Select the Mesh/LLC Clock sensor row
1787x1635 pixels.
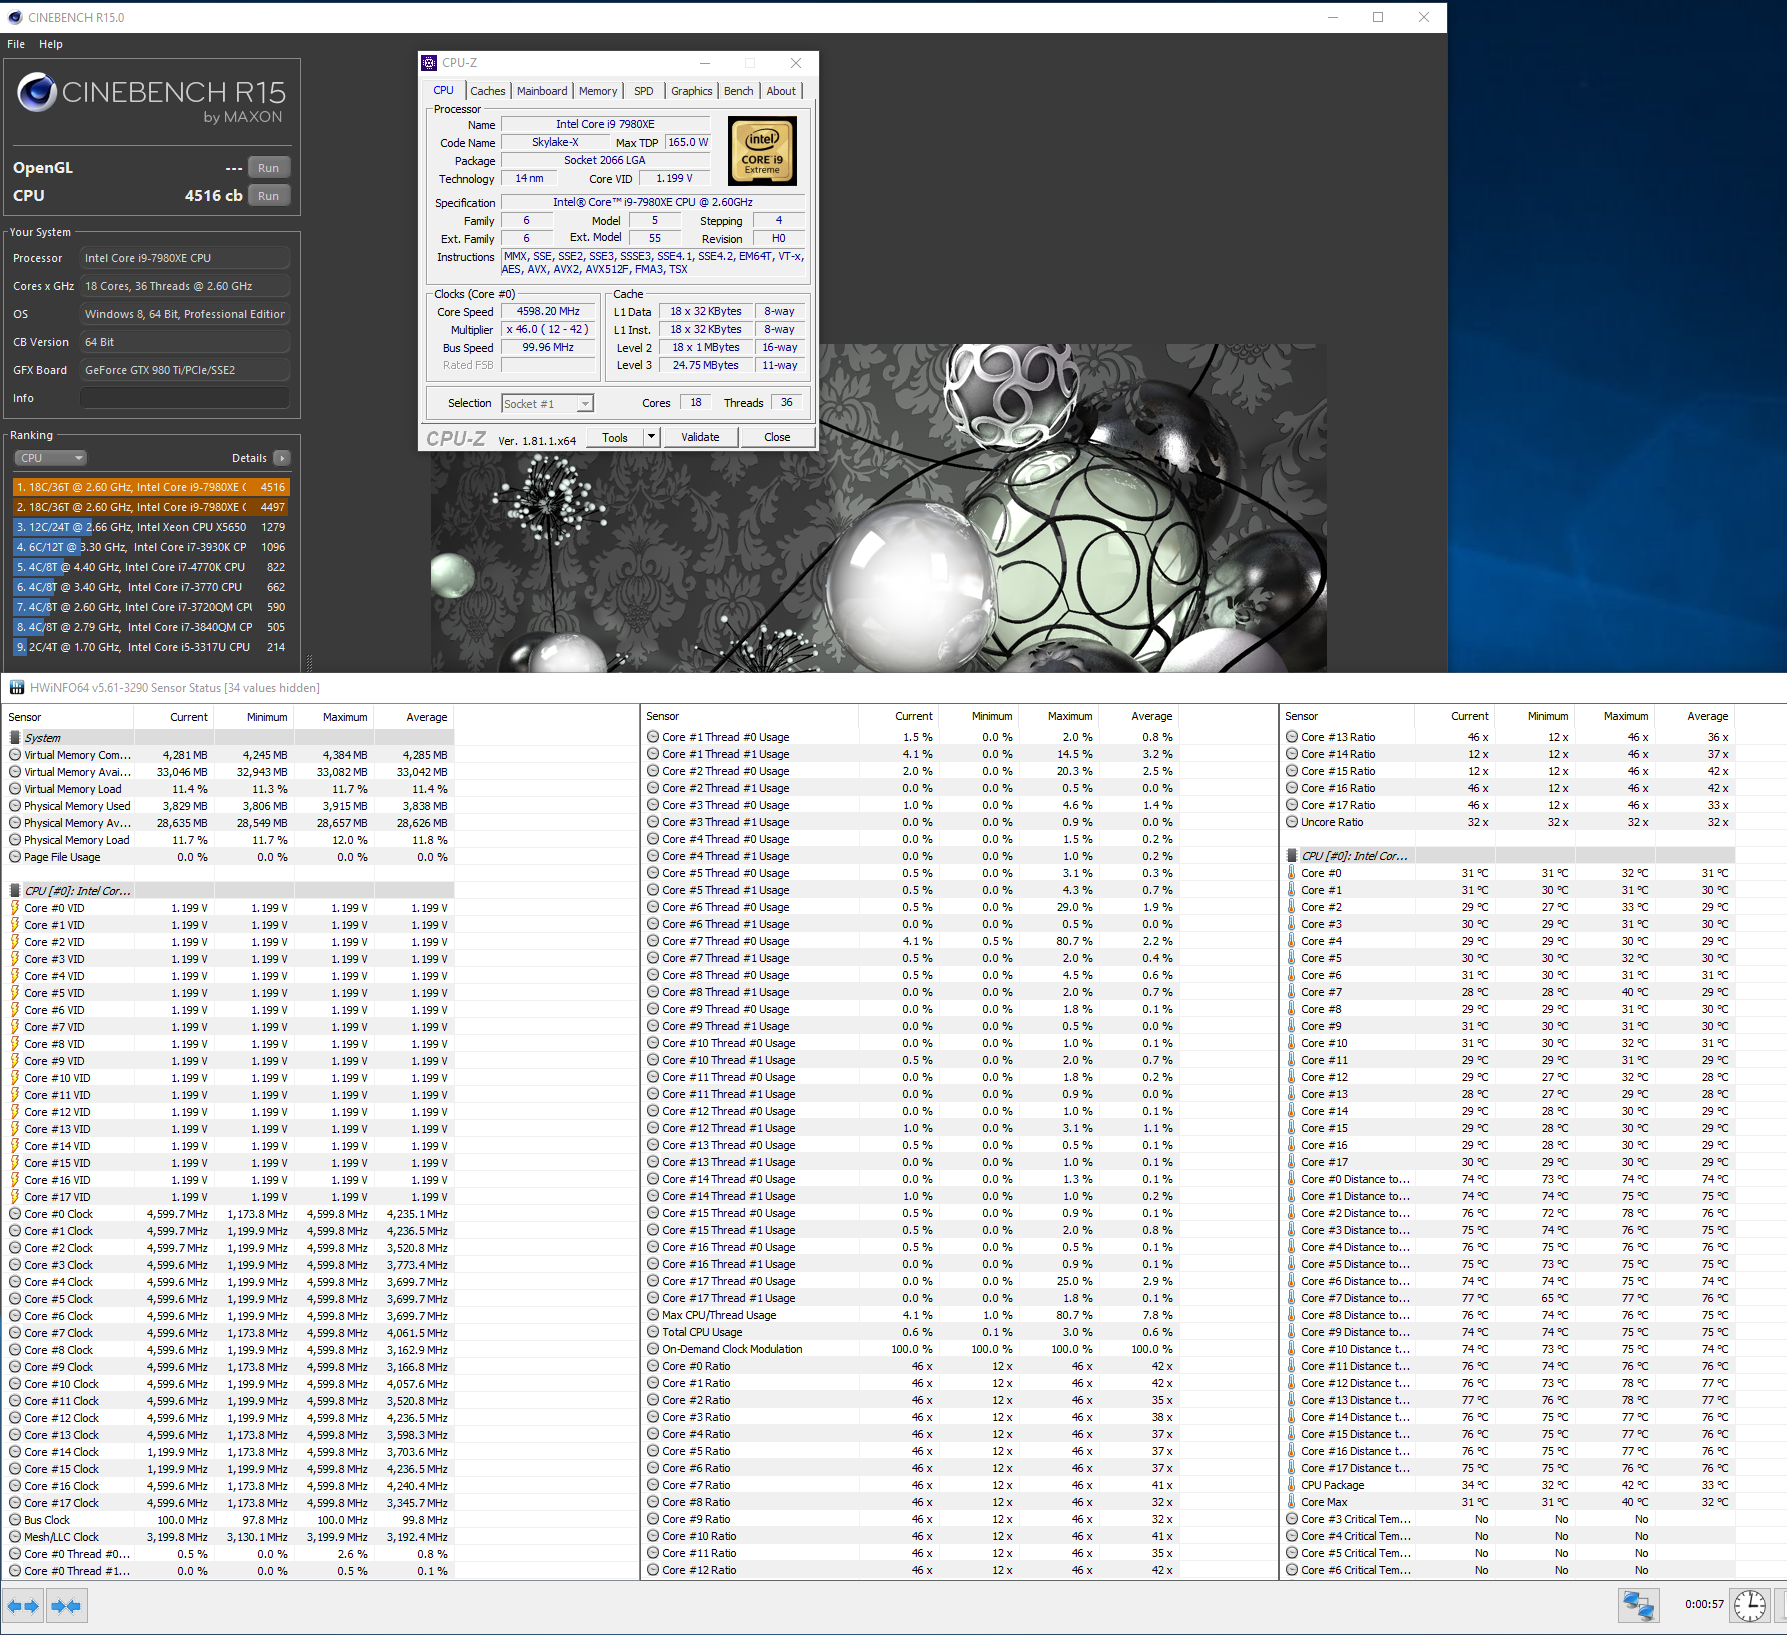pos(229,1537)
